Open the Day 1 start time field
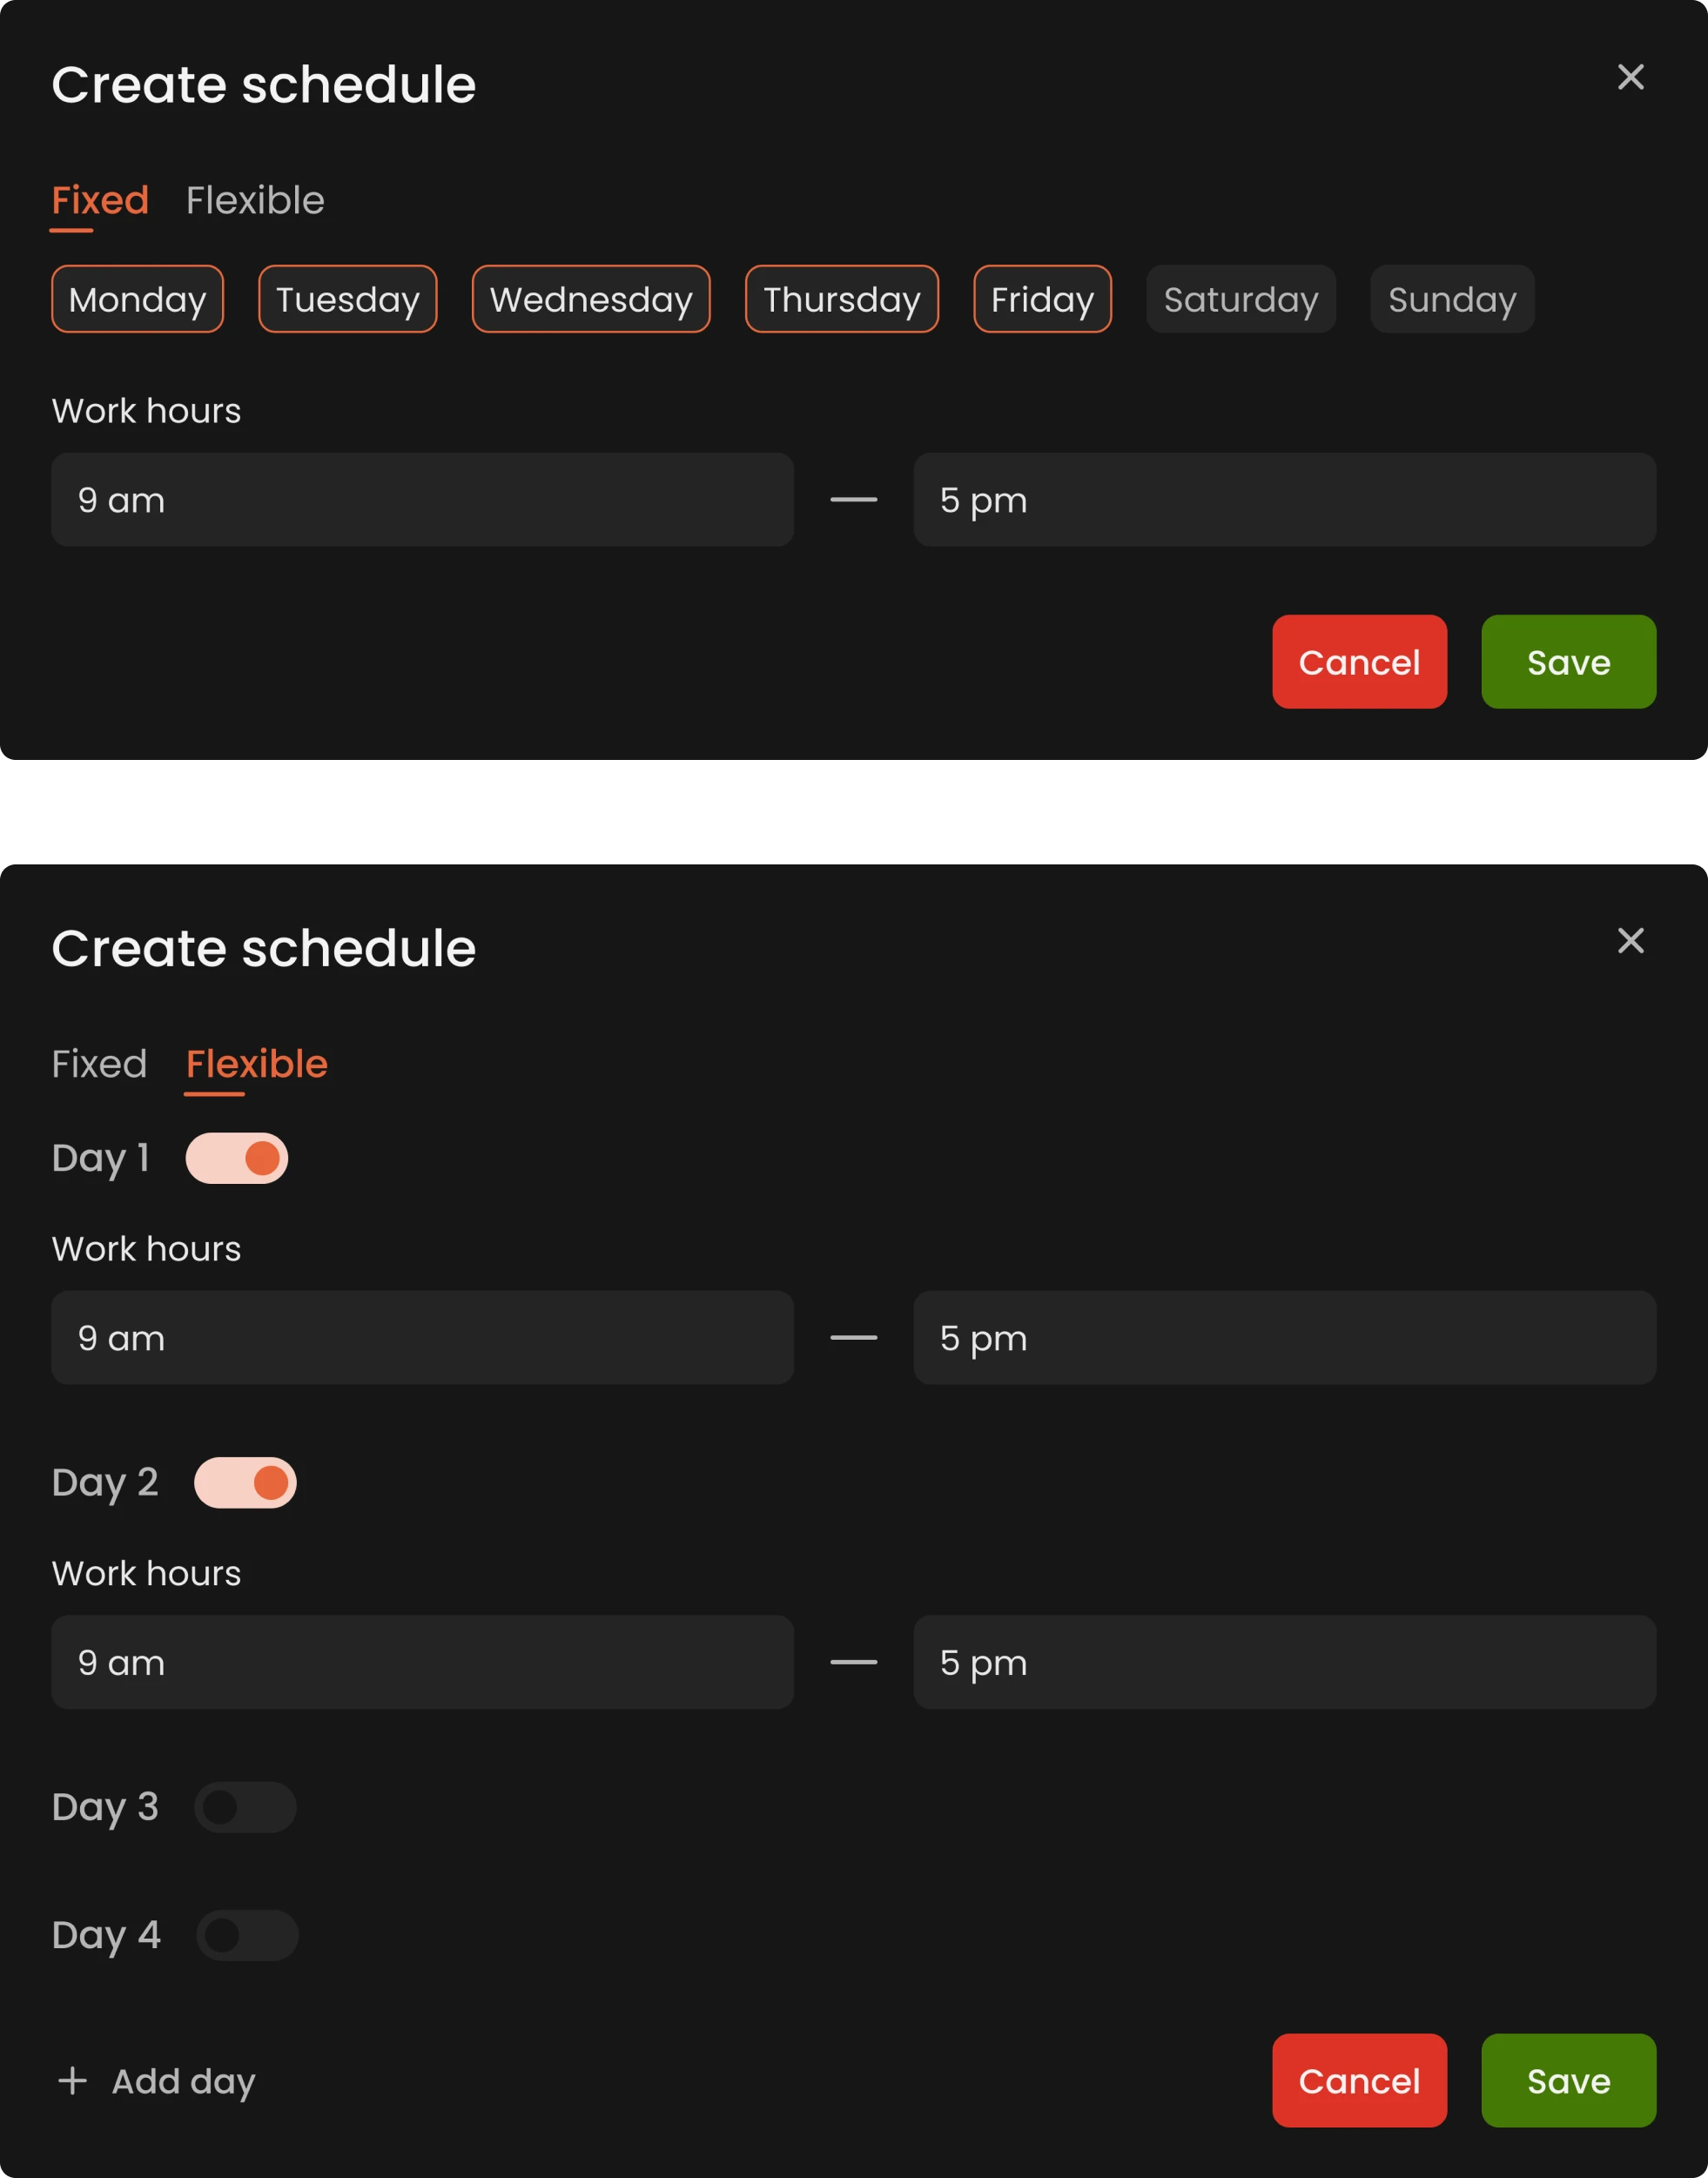This screenshot has width=1708, height=2178. coord(422,1338)
